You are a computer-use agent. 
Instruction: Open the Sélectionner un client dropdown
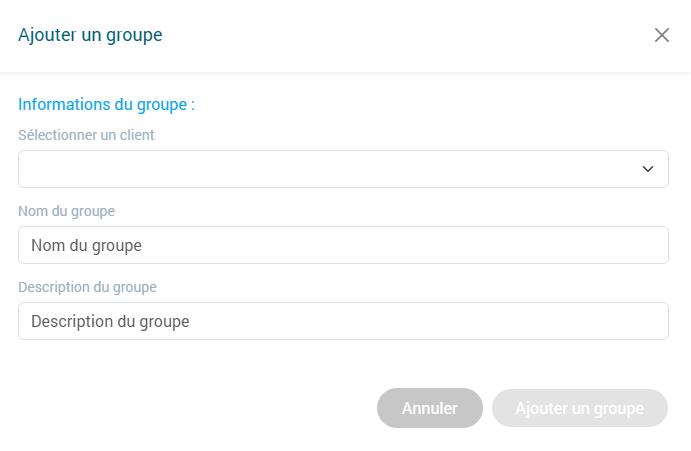click(343, 169)
